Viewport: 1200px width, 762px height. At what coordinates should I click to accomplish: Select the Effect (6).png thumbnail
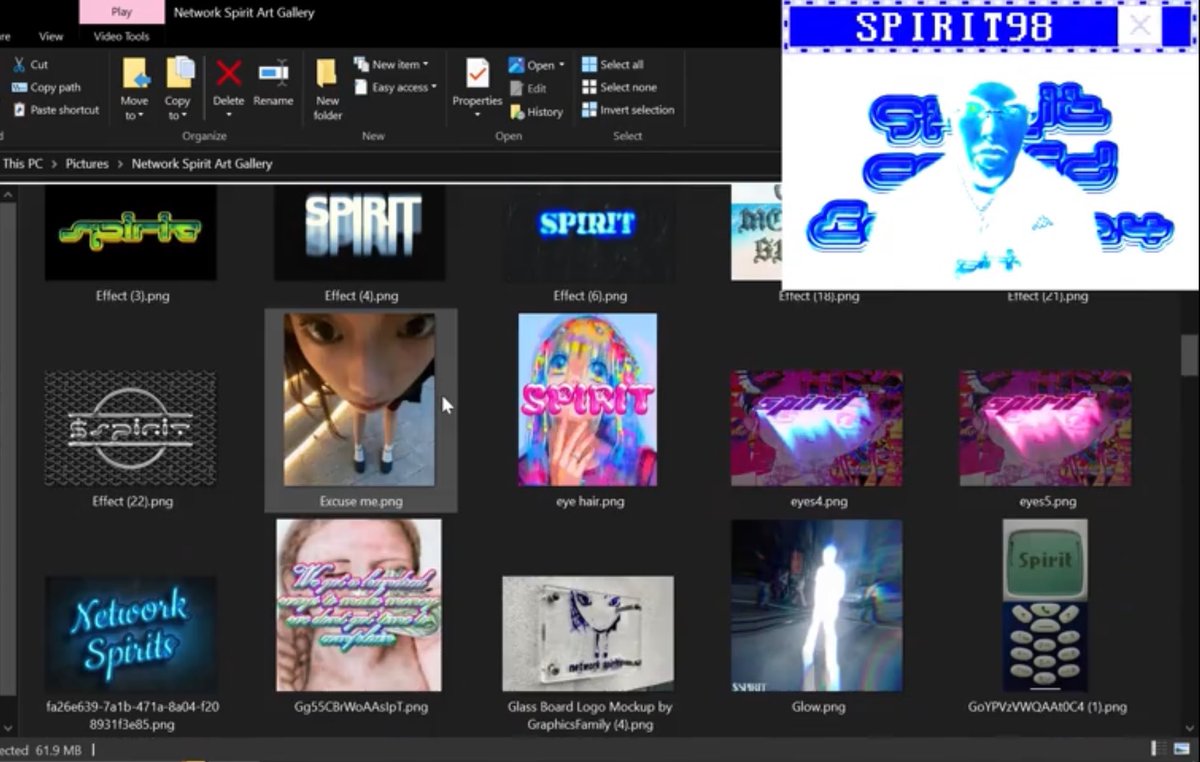click(x=589, y=232)
